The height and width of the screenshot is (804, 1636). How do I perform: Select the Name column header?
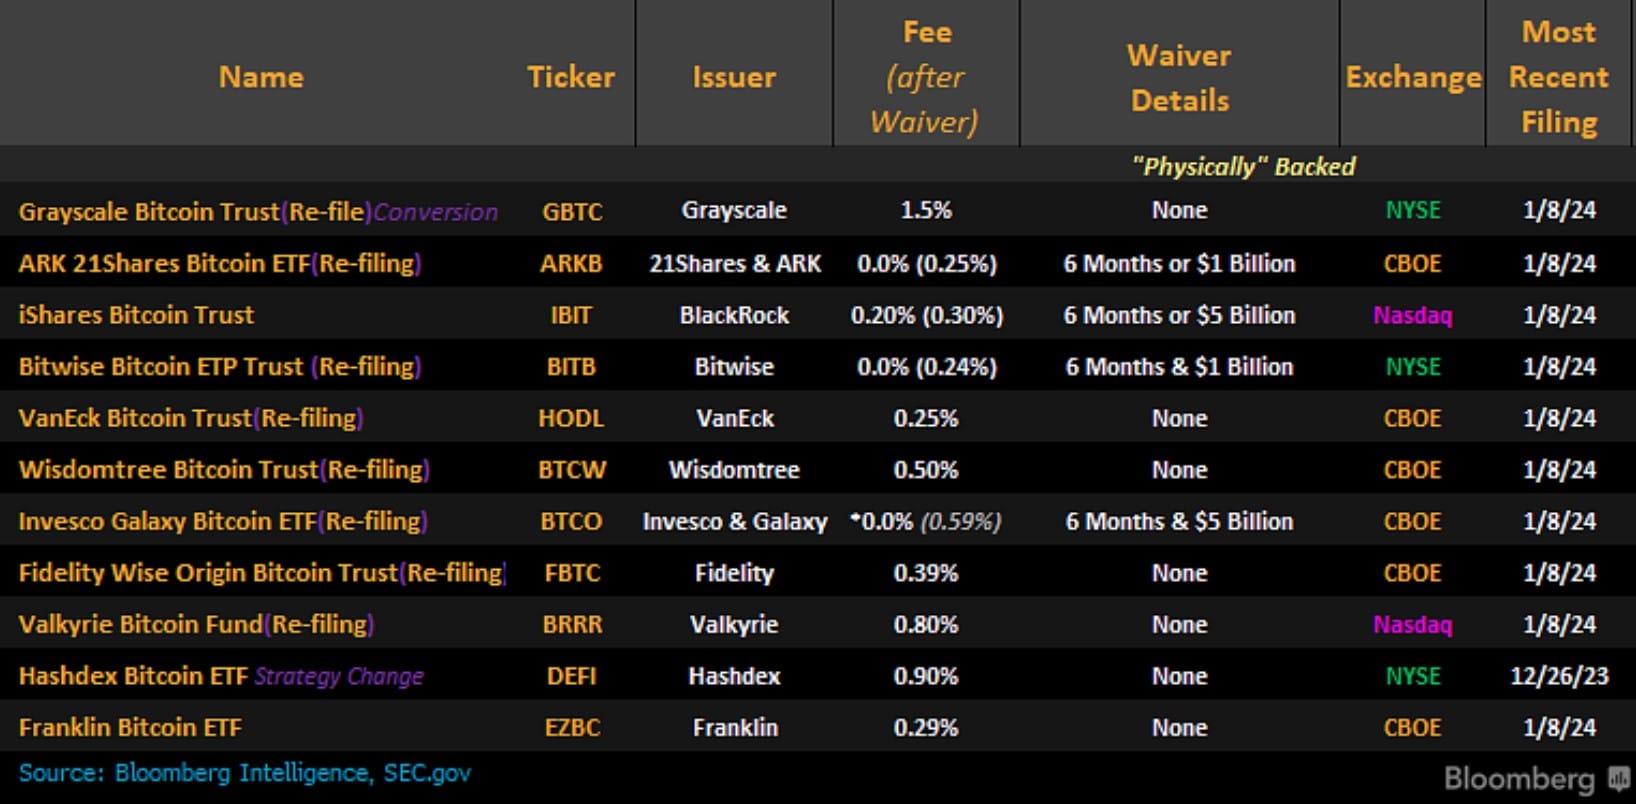(261, 77)
